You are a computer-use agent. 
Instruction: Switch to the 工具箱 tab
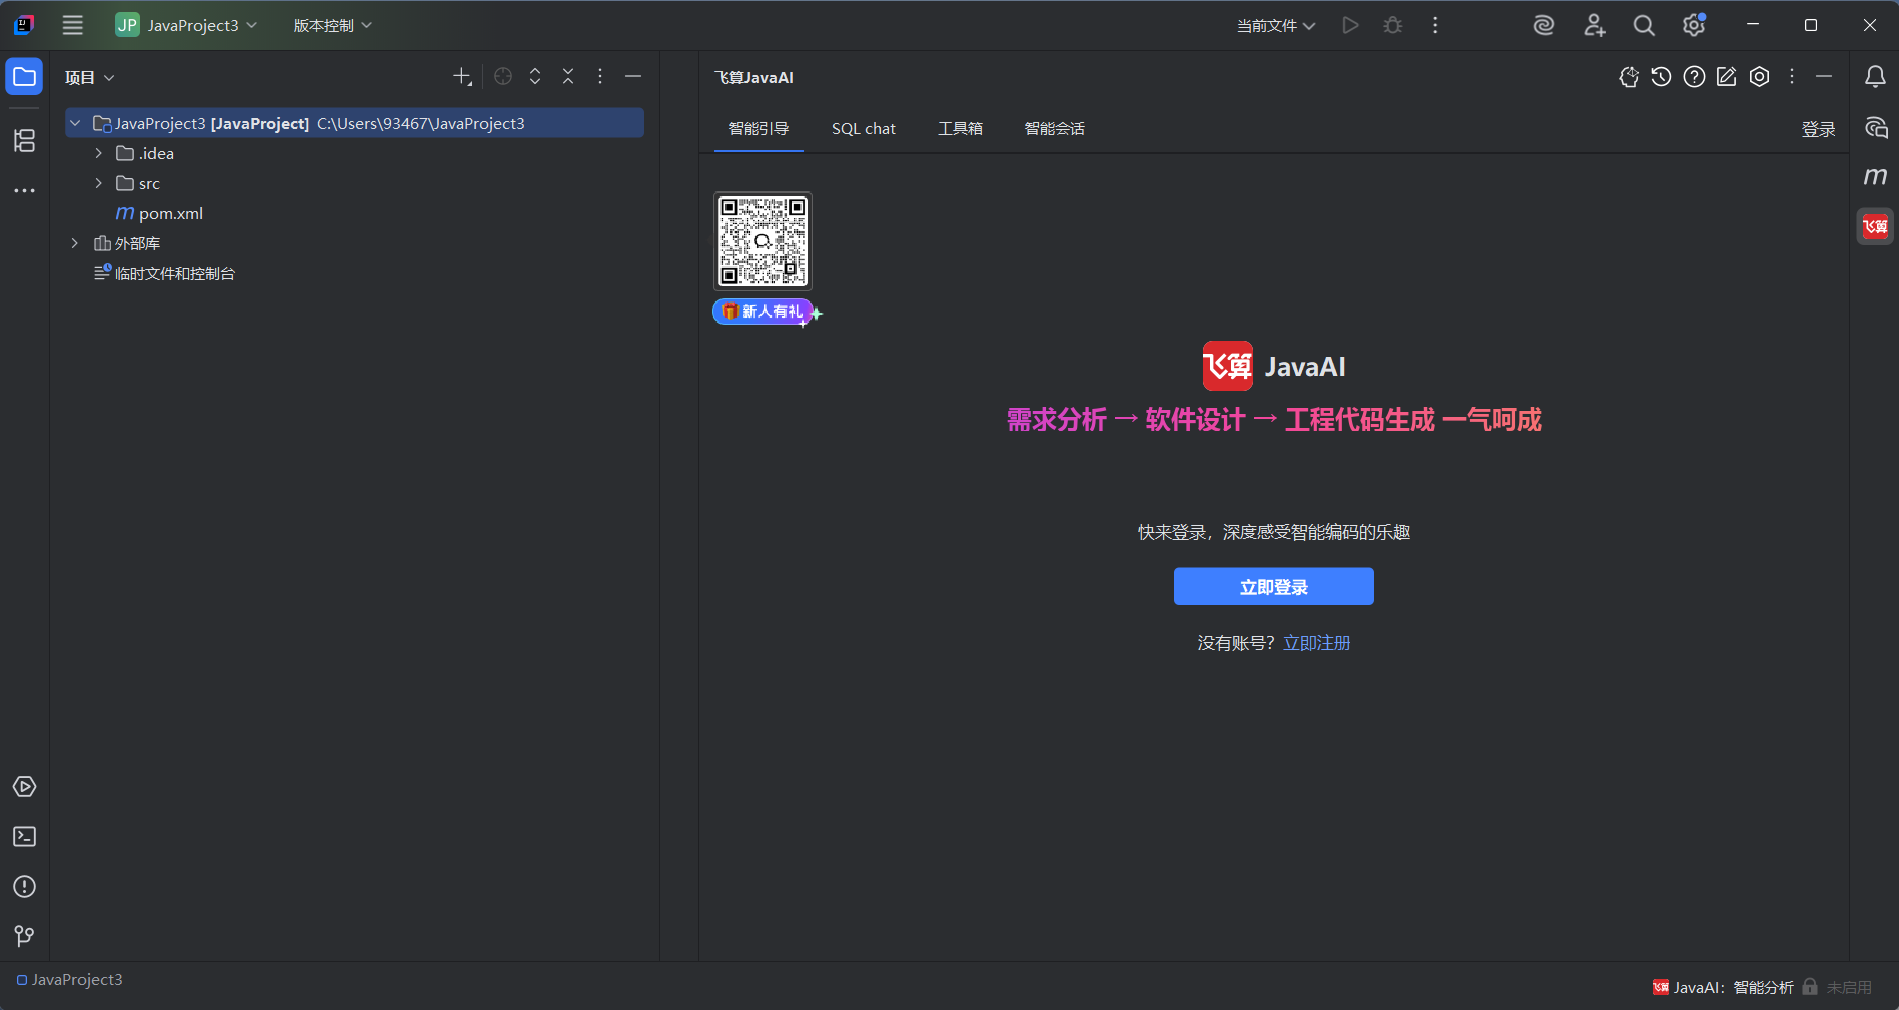click(x=960, y=129)
